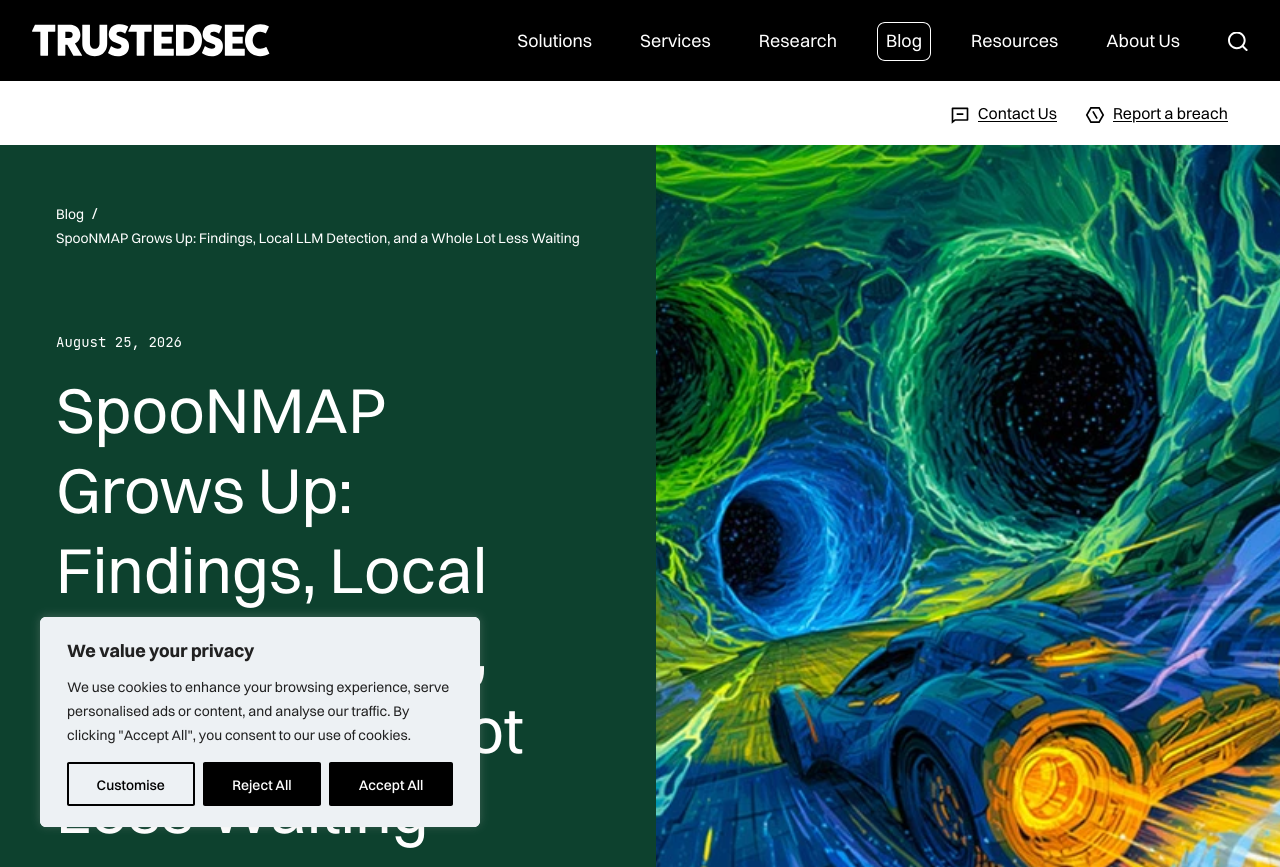The image size is (1280, 867).
Task: Open the Research menu
Action: click(x=798, y=41)
